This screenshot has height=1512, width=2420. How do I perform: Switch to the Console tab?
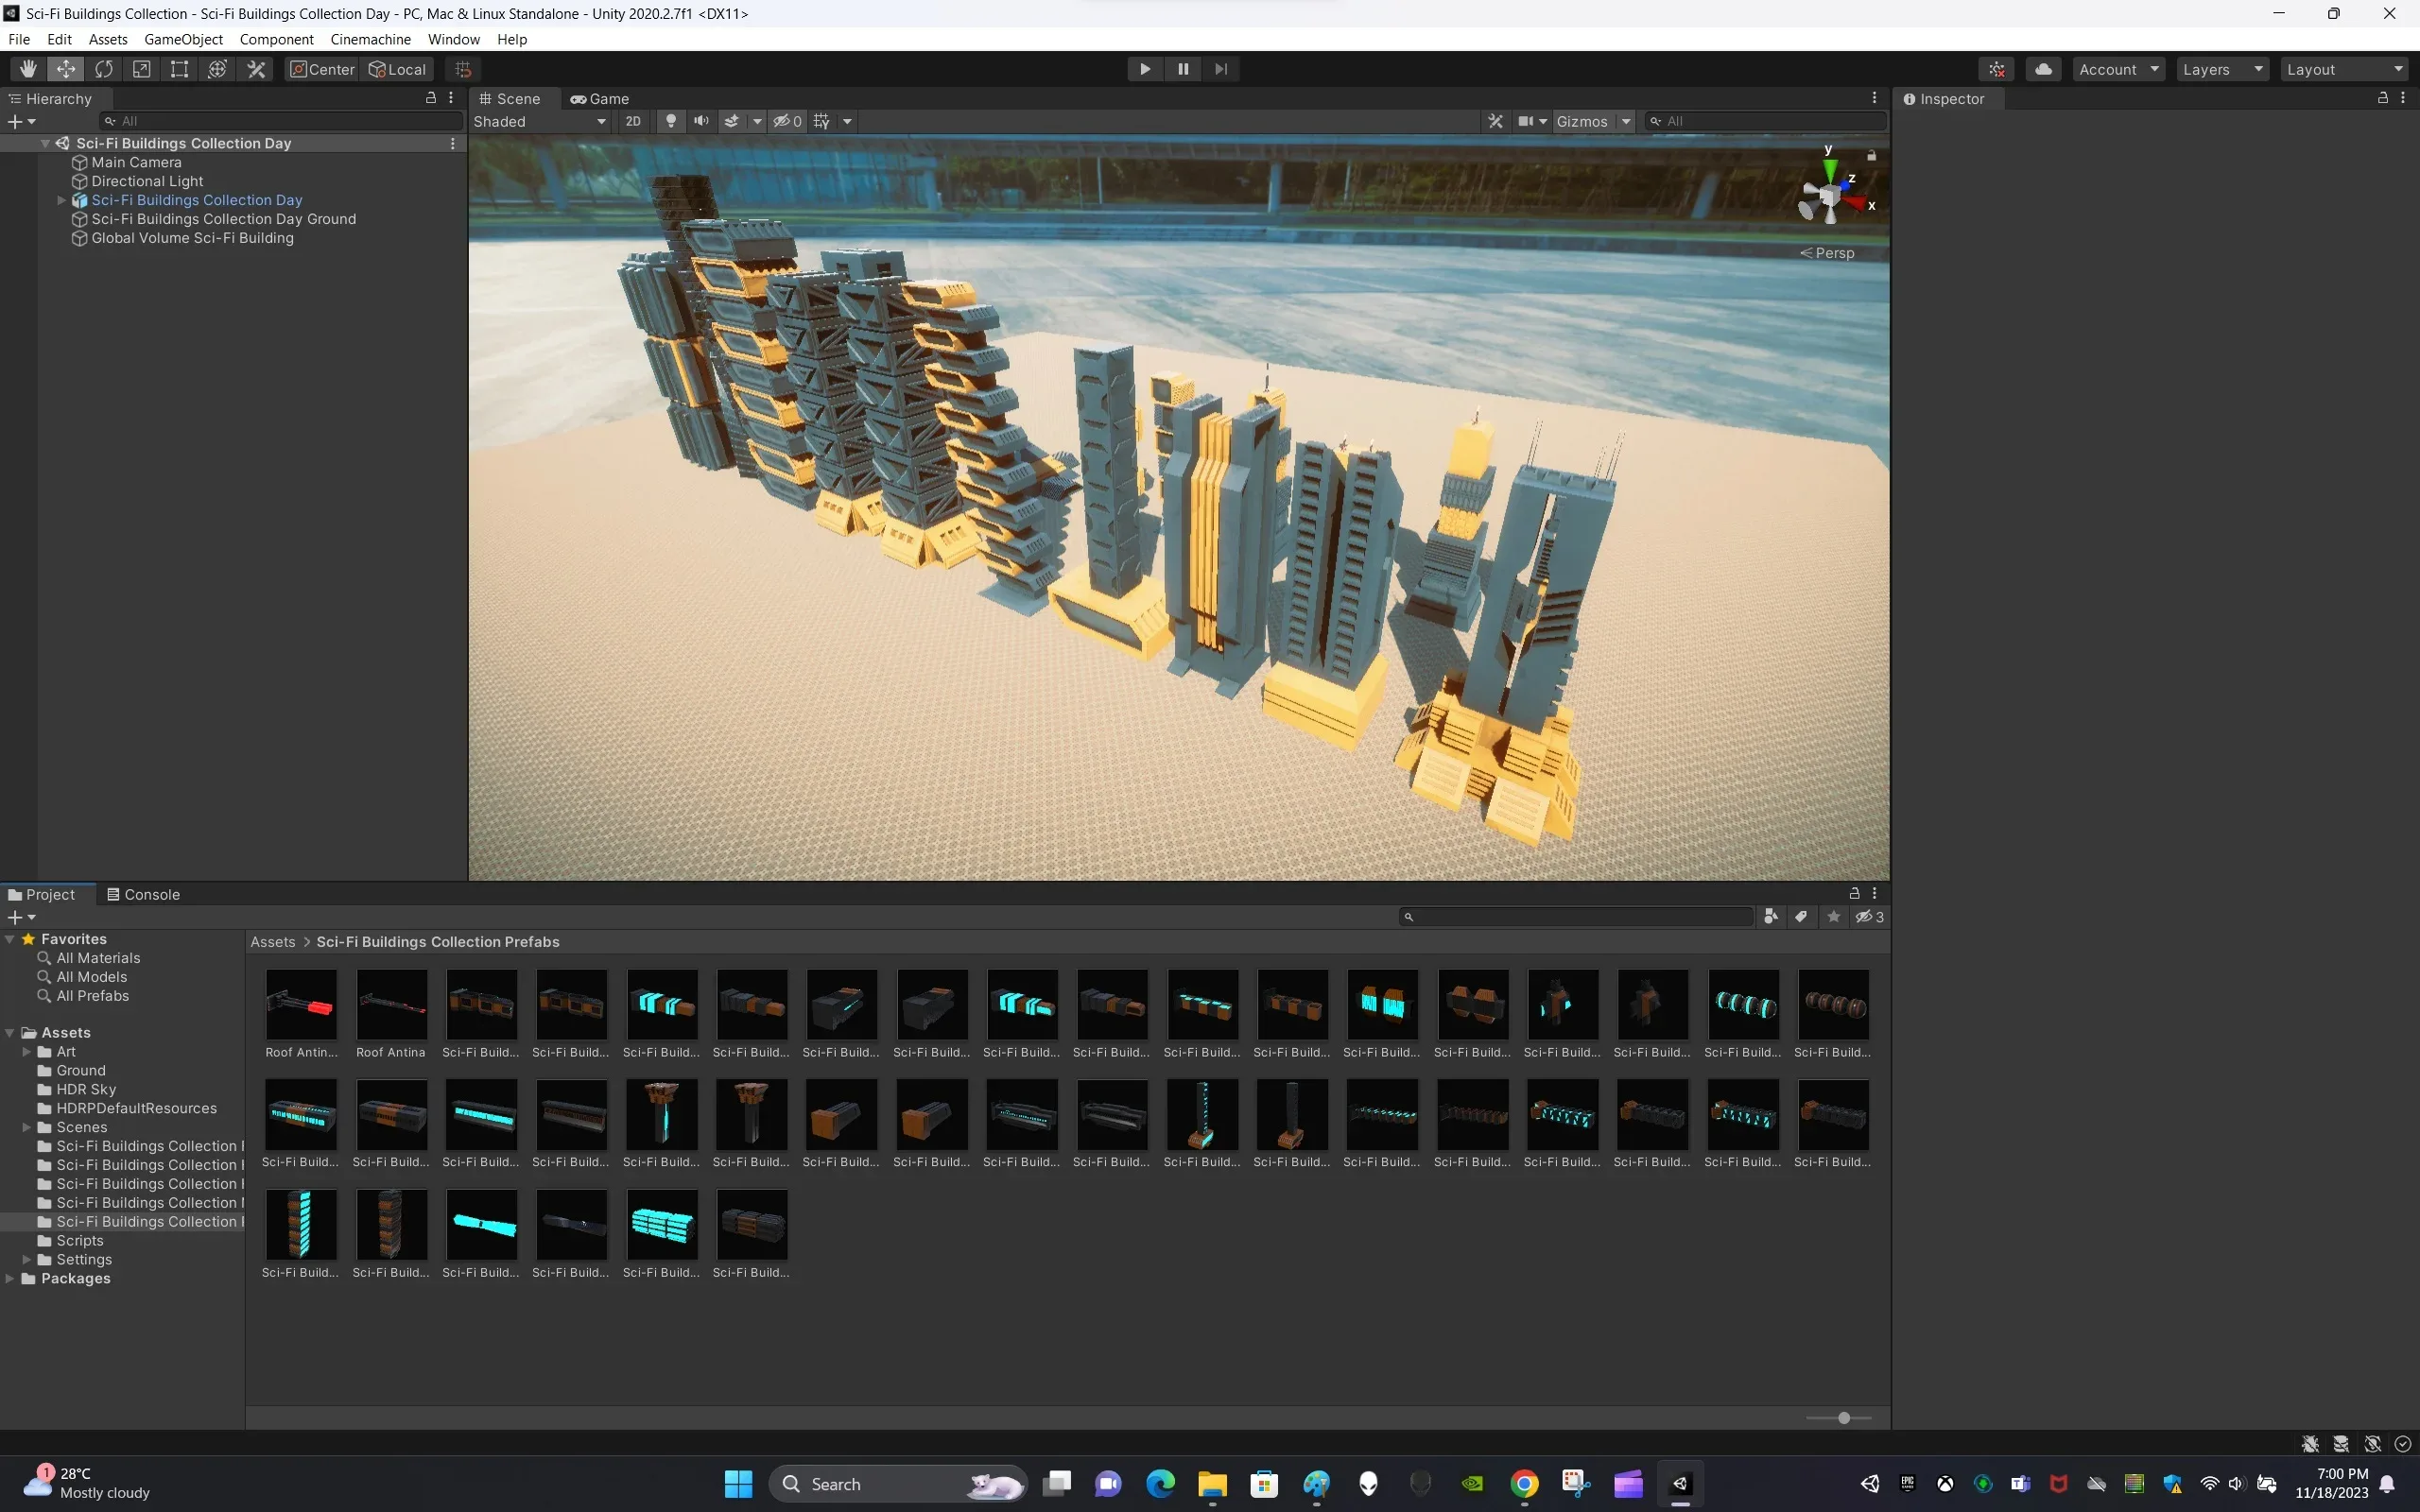pos(143,894)
